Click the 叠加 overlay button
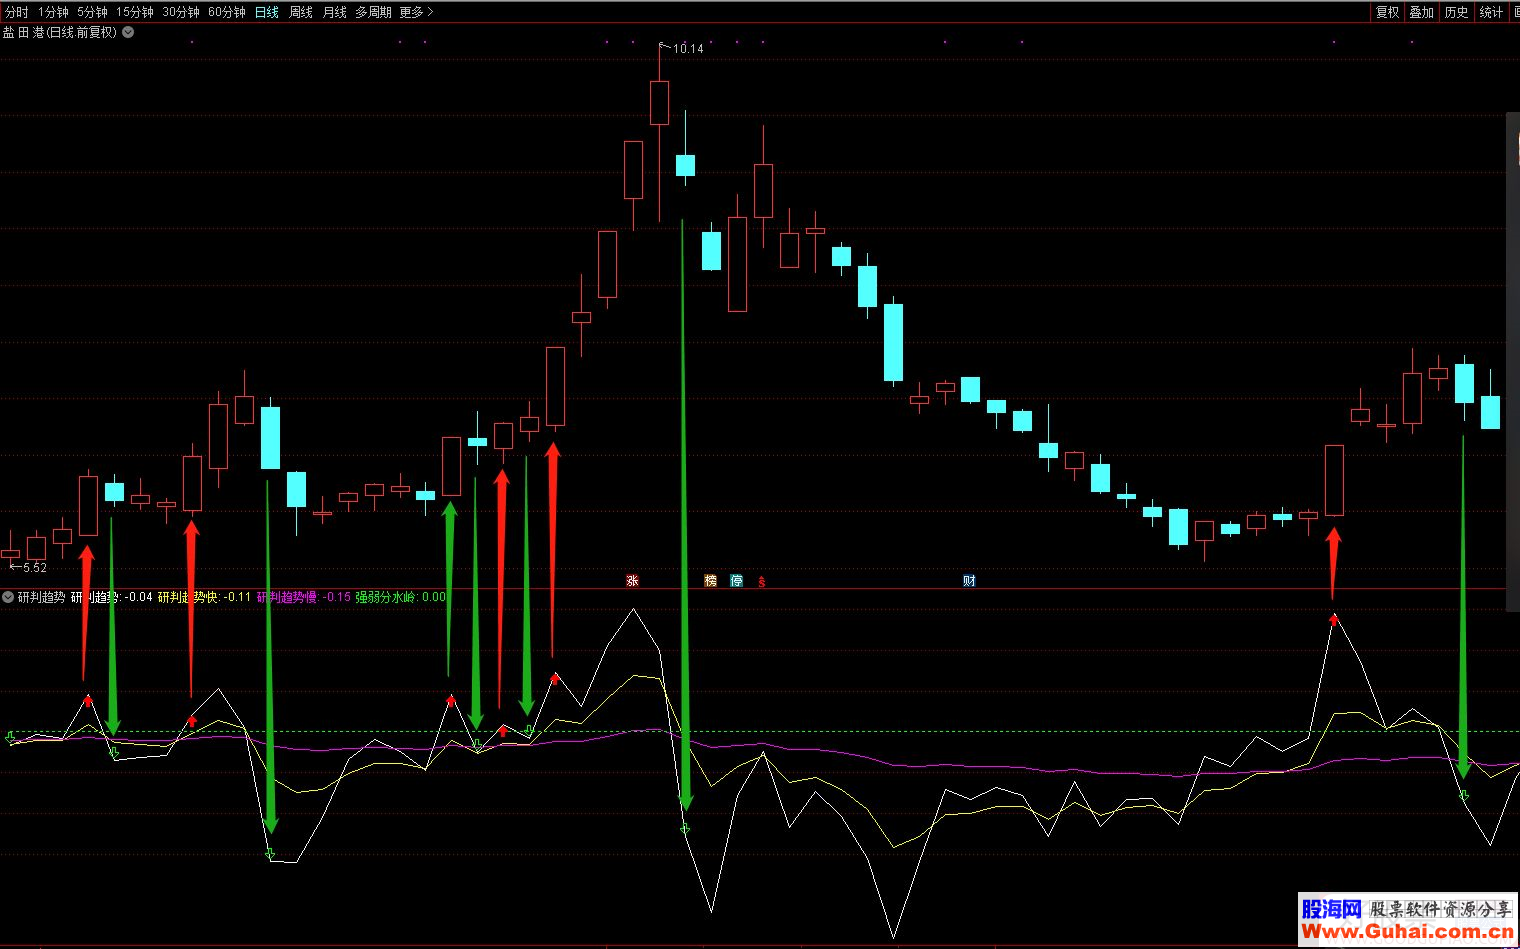The image size is (1520, 949). click(x=1422, y=12)
